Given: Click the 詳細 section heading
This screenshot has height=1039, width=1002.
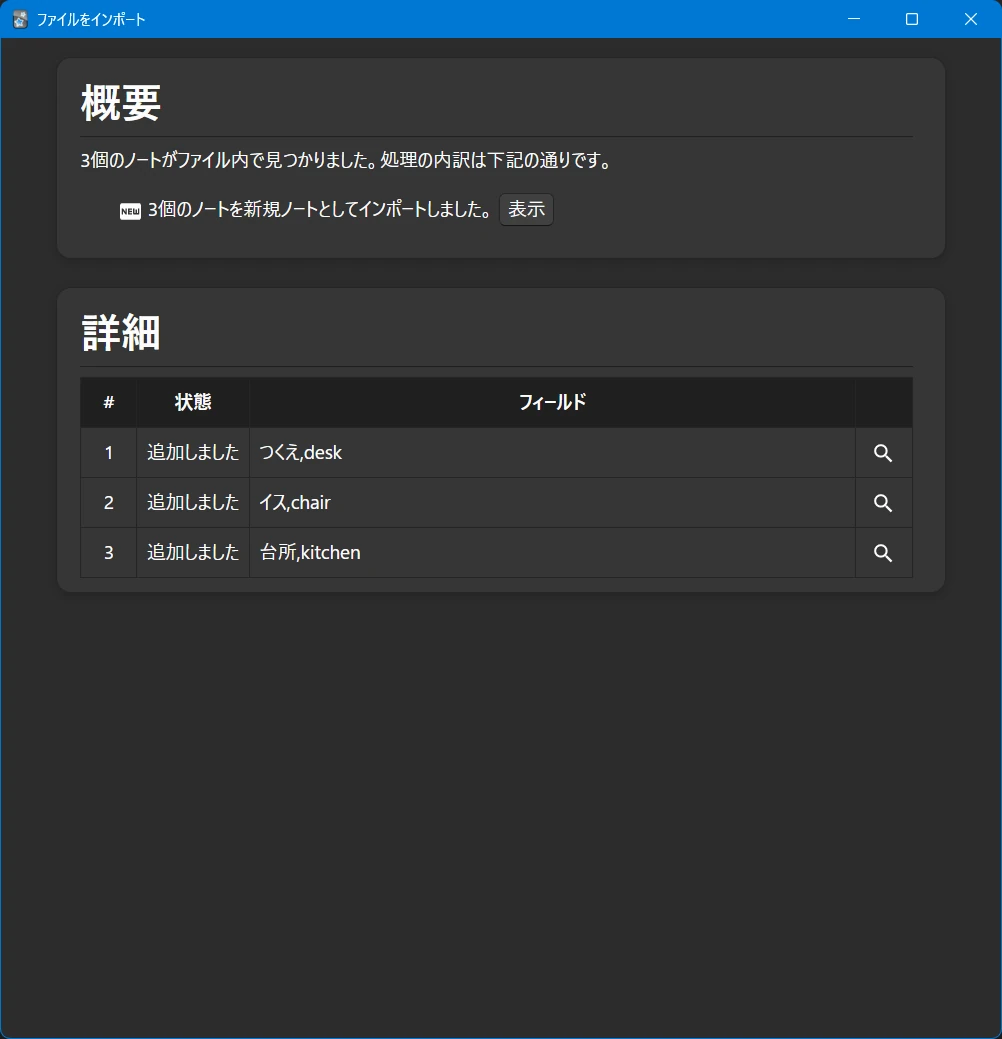Looking at the screenshot, I should point(121,333).
